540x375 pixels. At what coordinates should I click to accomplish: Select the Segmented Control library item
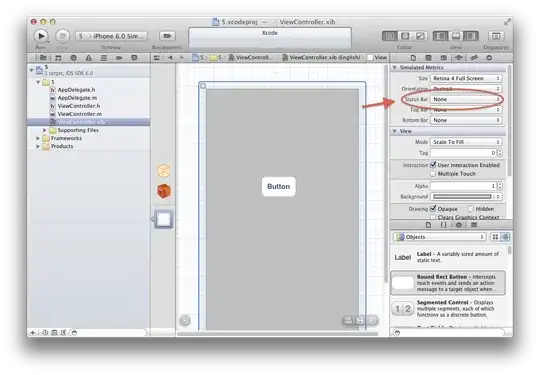448,309
